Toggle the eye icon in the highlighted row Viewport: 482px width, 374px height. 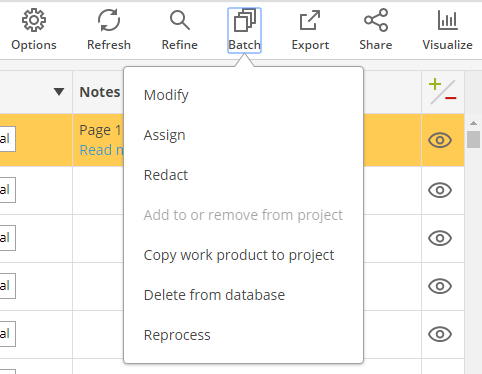point(440,140)
